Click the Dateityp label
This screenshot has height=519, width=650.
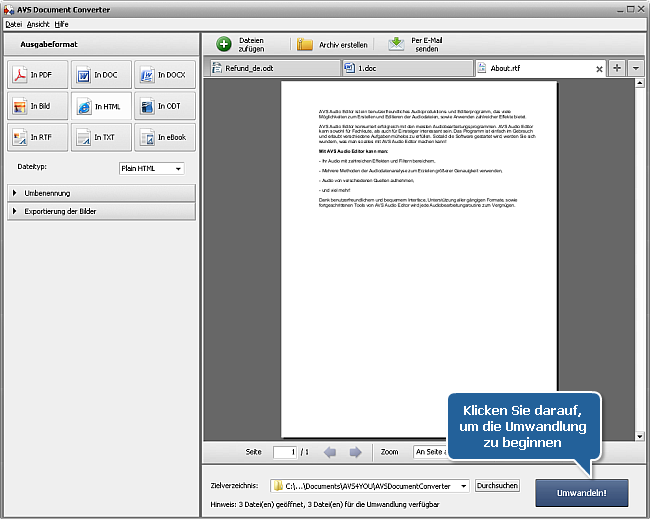32,167
